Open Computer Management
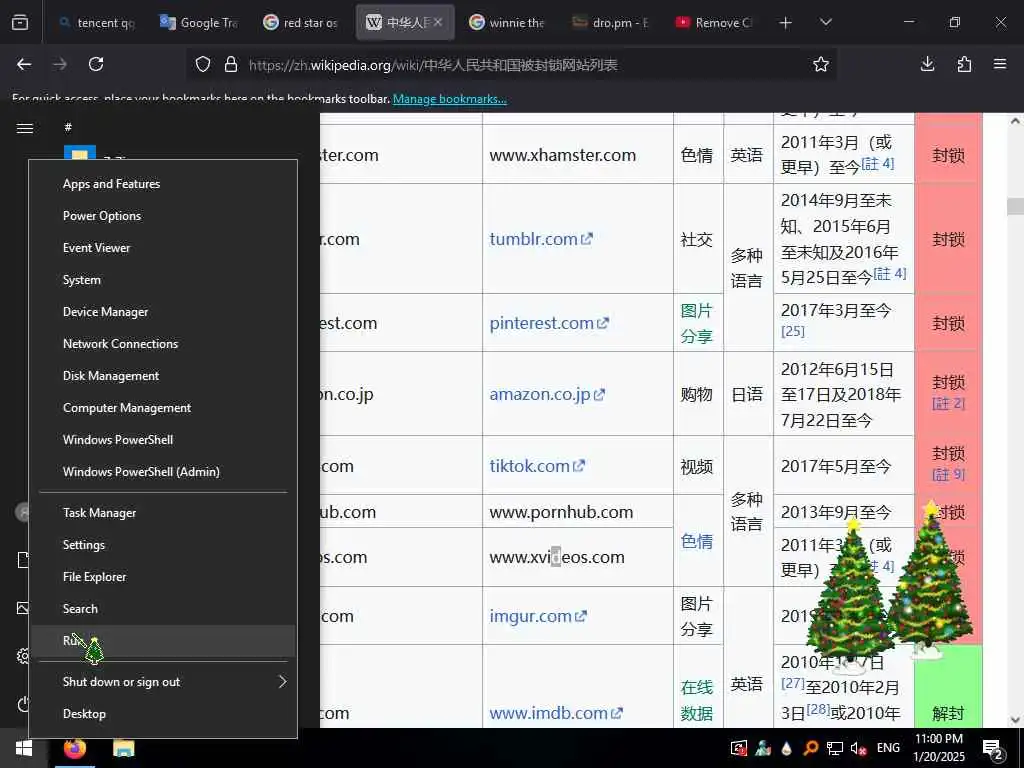 tap(163, 408)
